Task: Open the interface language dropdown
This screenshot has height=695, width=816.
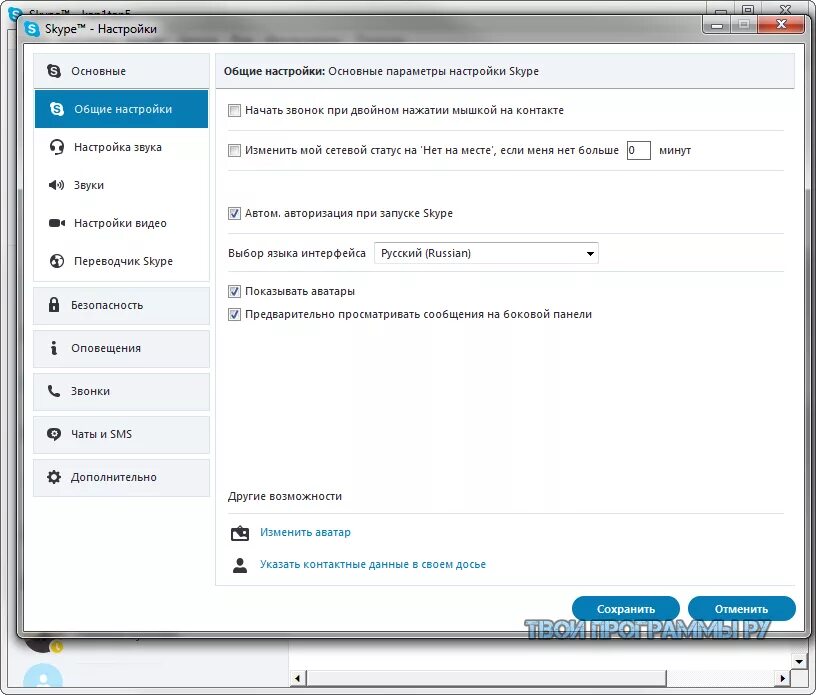Action: (485, 252)
